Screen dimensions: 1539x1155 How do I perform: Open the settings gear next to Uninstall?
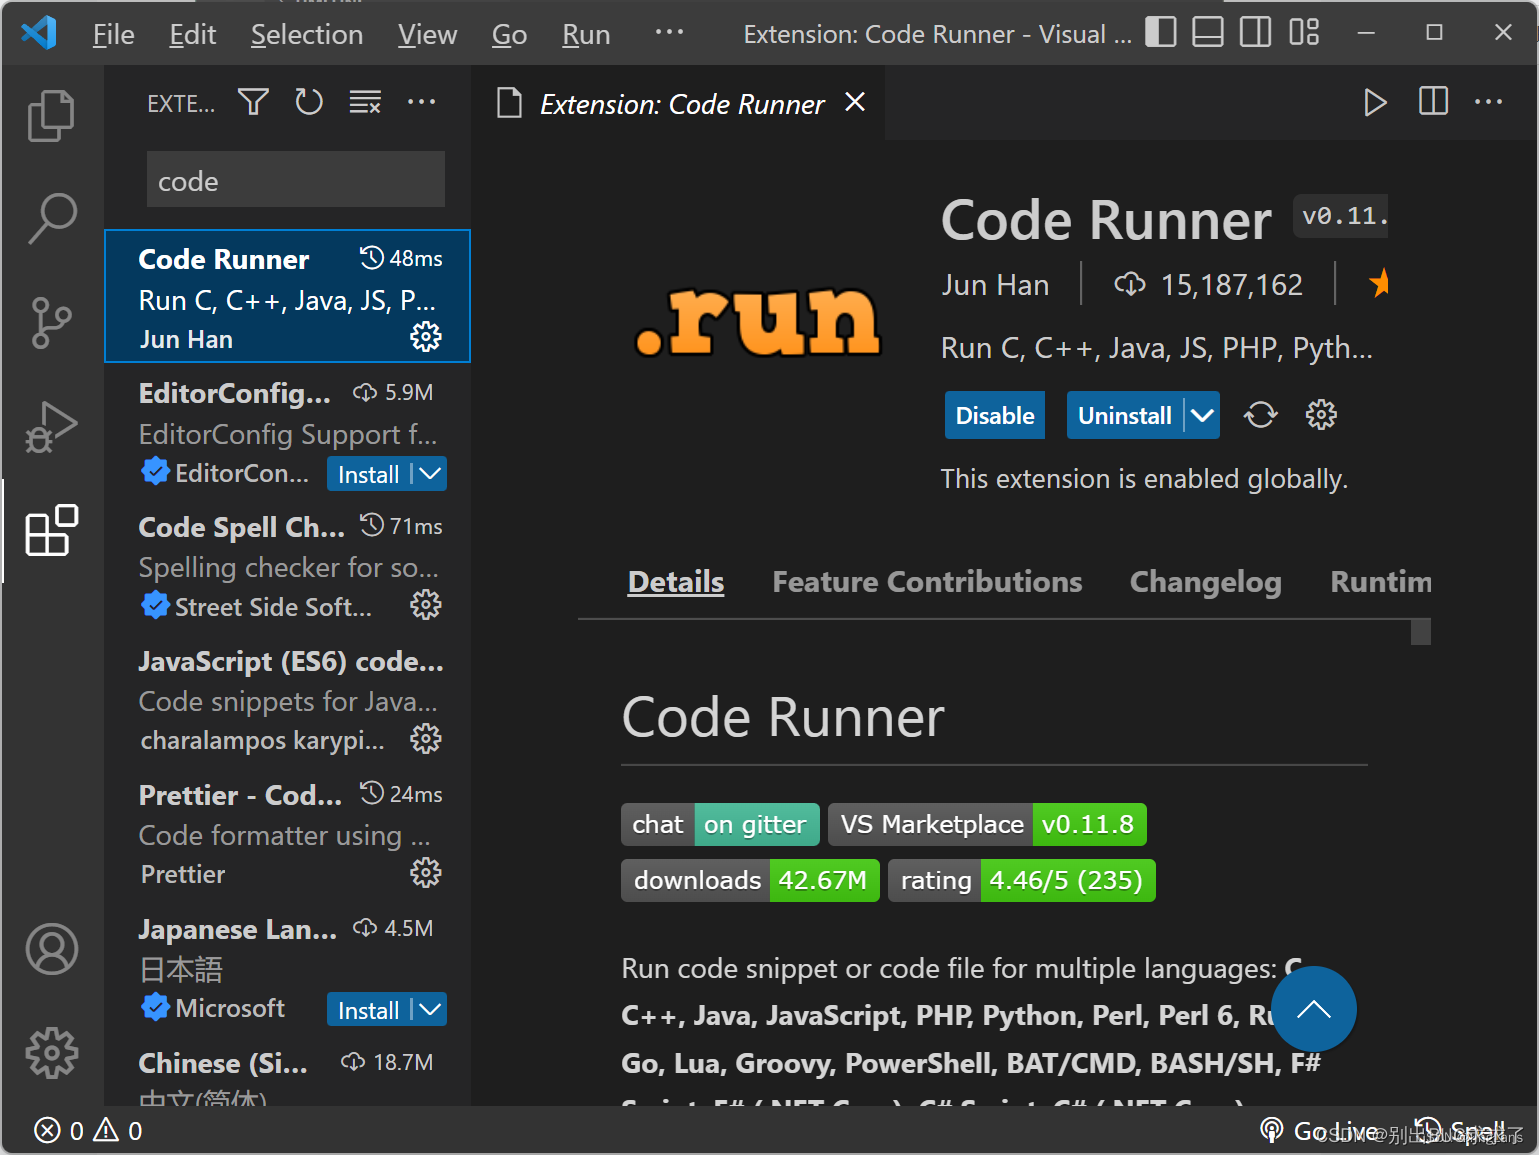(x=1321, y=415)
